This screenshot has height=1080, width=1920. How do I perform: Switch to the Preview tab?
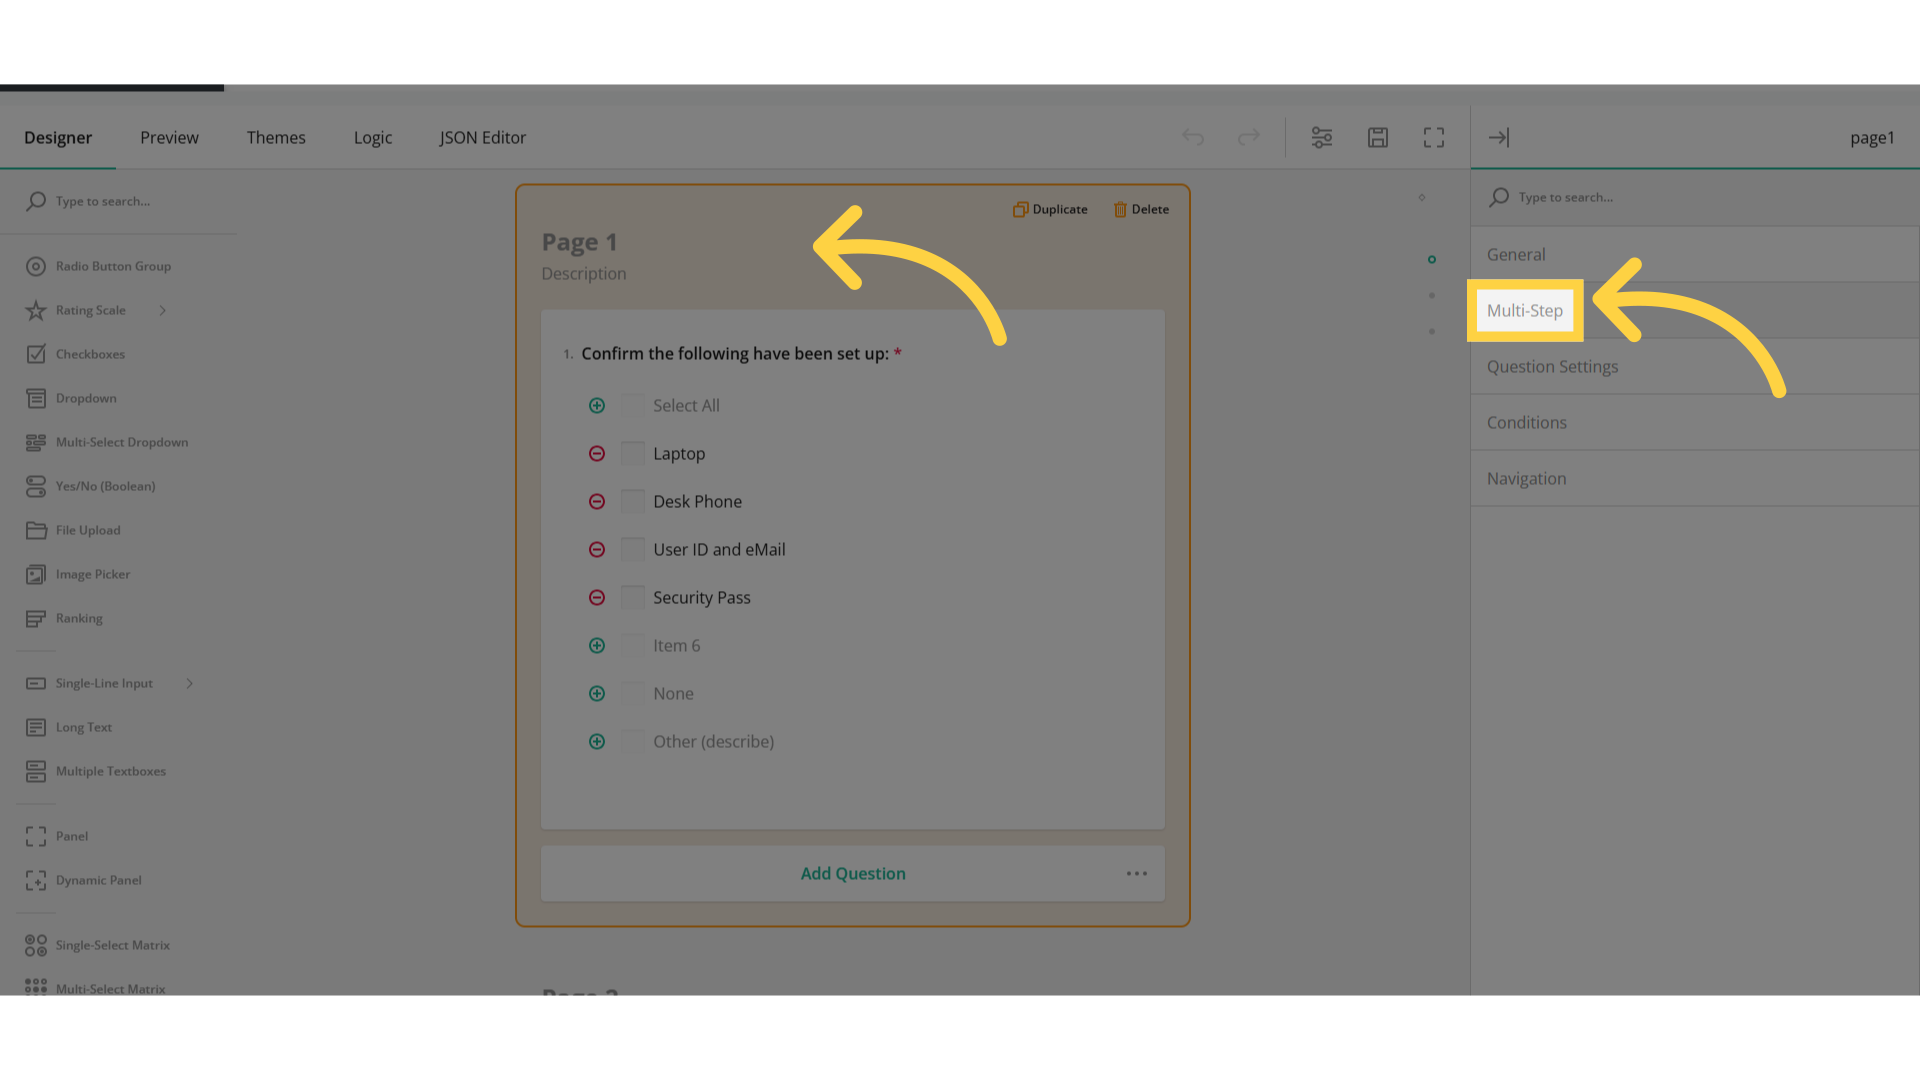[x=169, y=138]
